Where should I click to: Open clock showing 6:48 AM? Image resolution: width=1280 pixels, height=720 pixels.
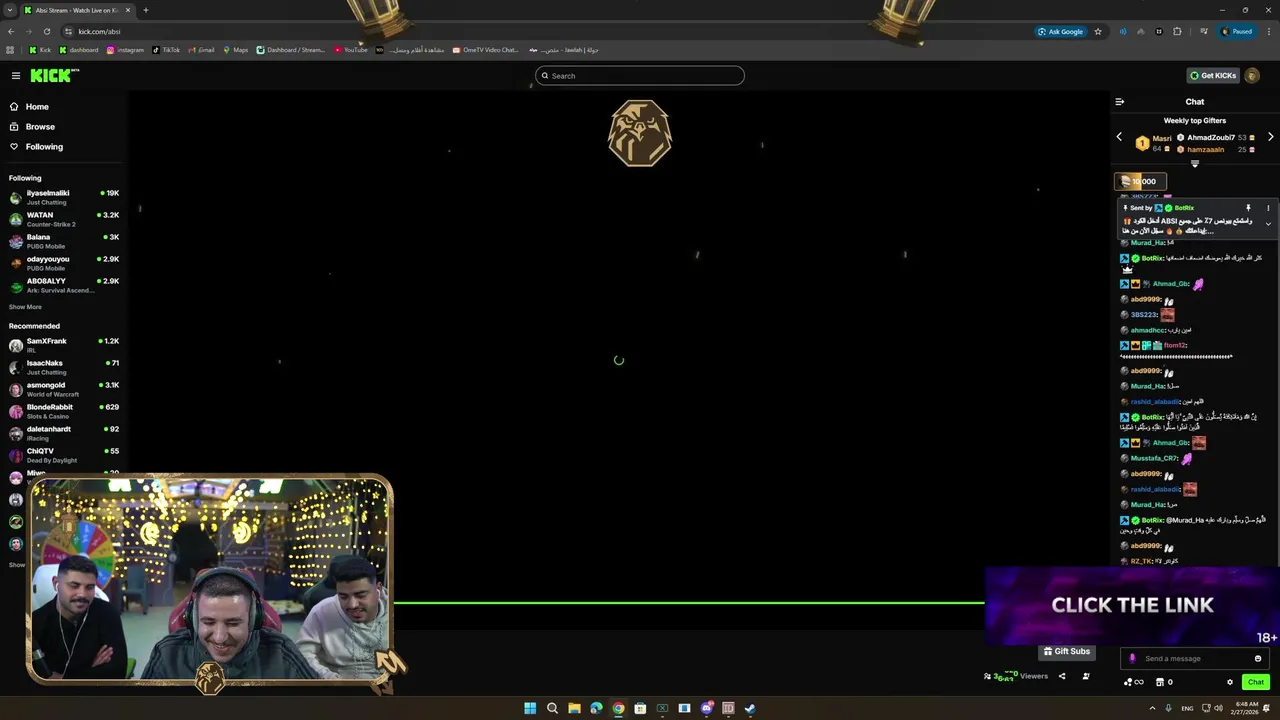click(x=1247, y=708)
